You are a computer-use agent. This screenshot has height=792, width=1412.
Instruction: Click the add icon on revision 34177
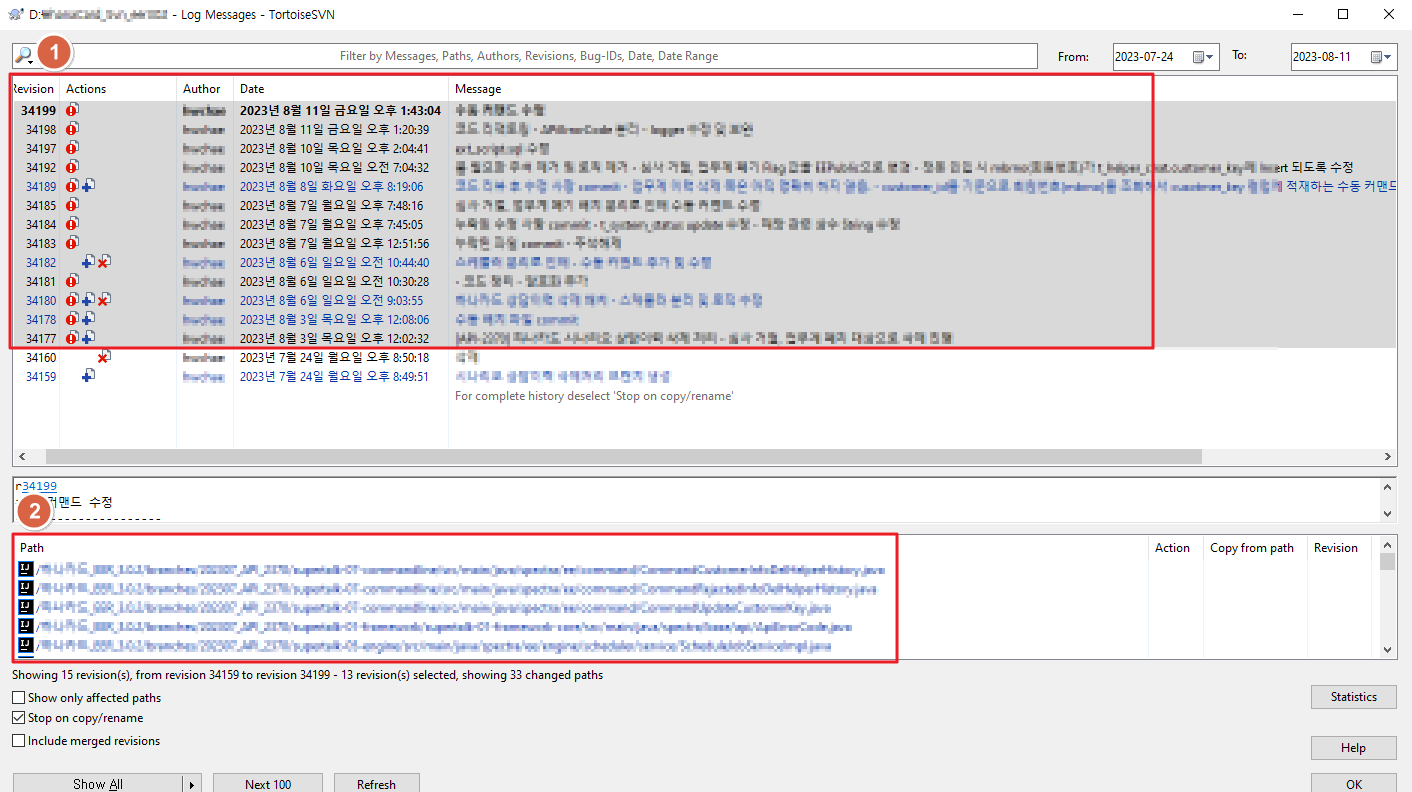tap(87, 337)
